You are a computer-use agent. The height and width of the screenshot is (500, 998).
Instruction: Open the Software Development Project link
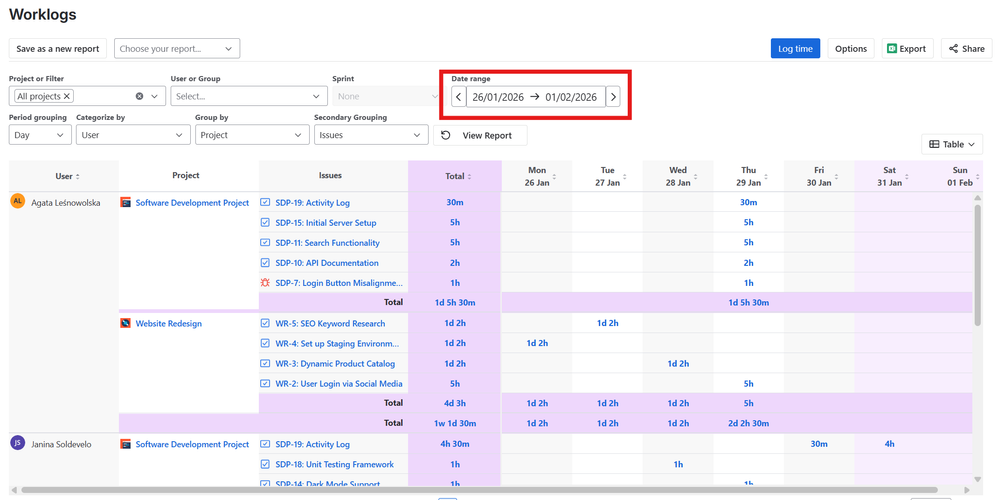192,203
